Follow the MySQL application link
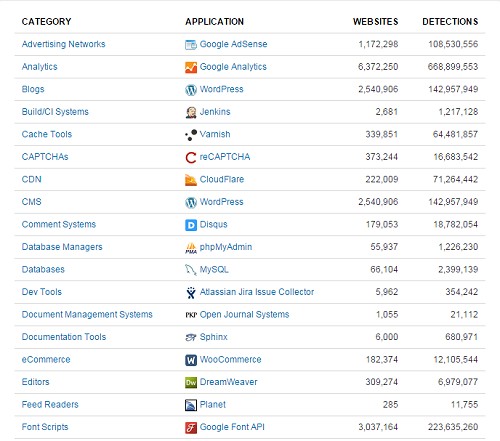This screenshot has height=441, width=500. point(214,269)
